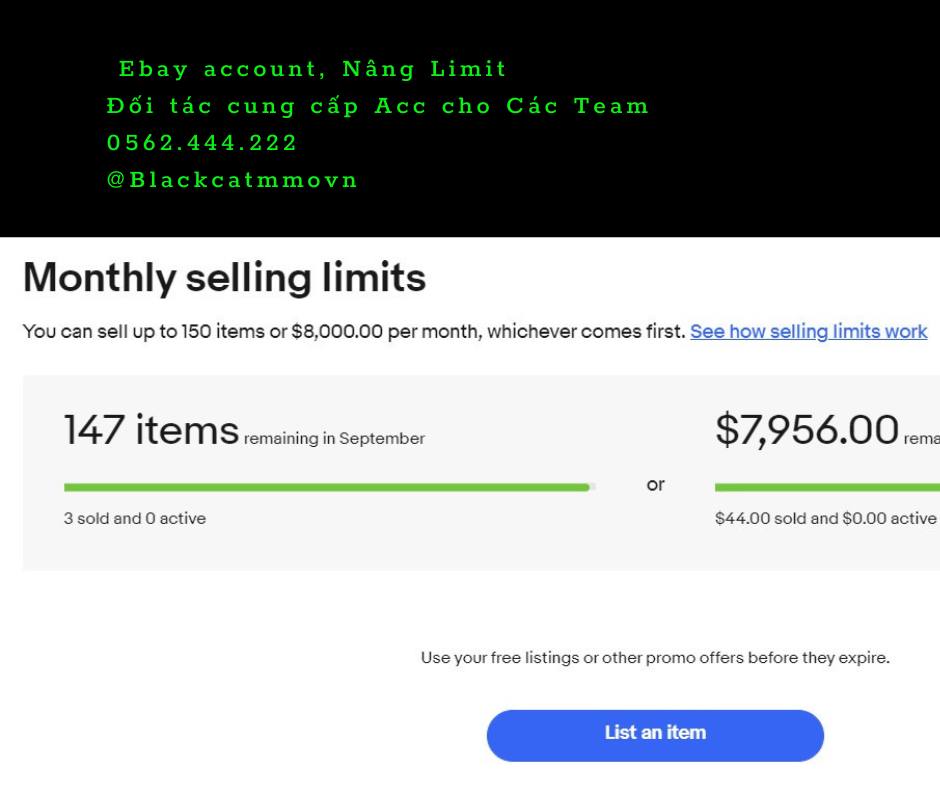This screenshot has height=788, width=940.
Task: Click the '3 sold and 0 active' text
Action: [x=135, y=519]
